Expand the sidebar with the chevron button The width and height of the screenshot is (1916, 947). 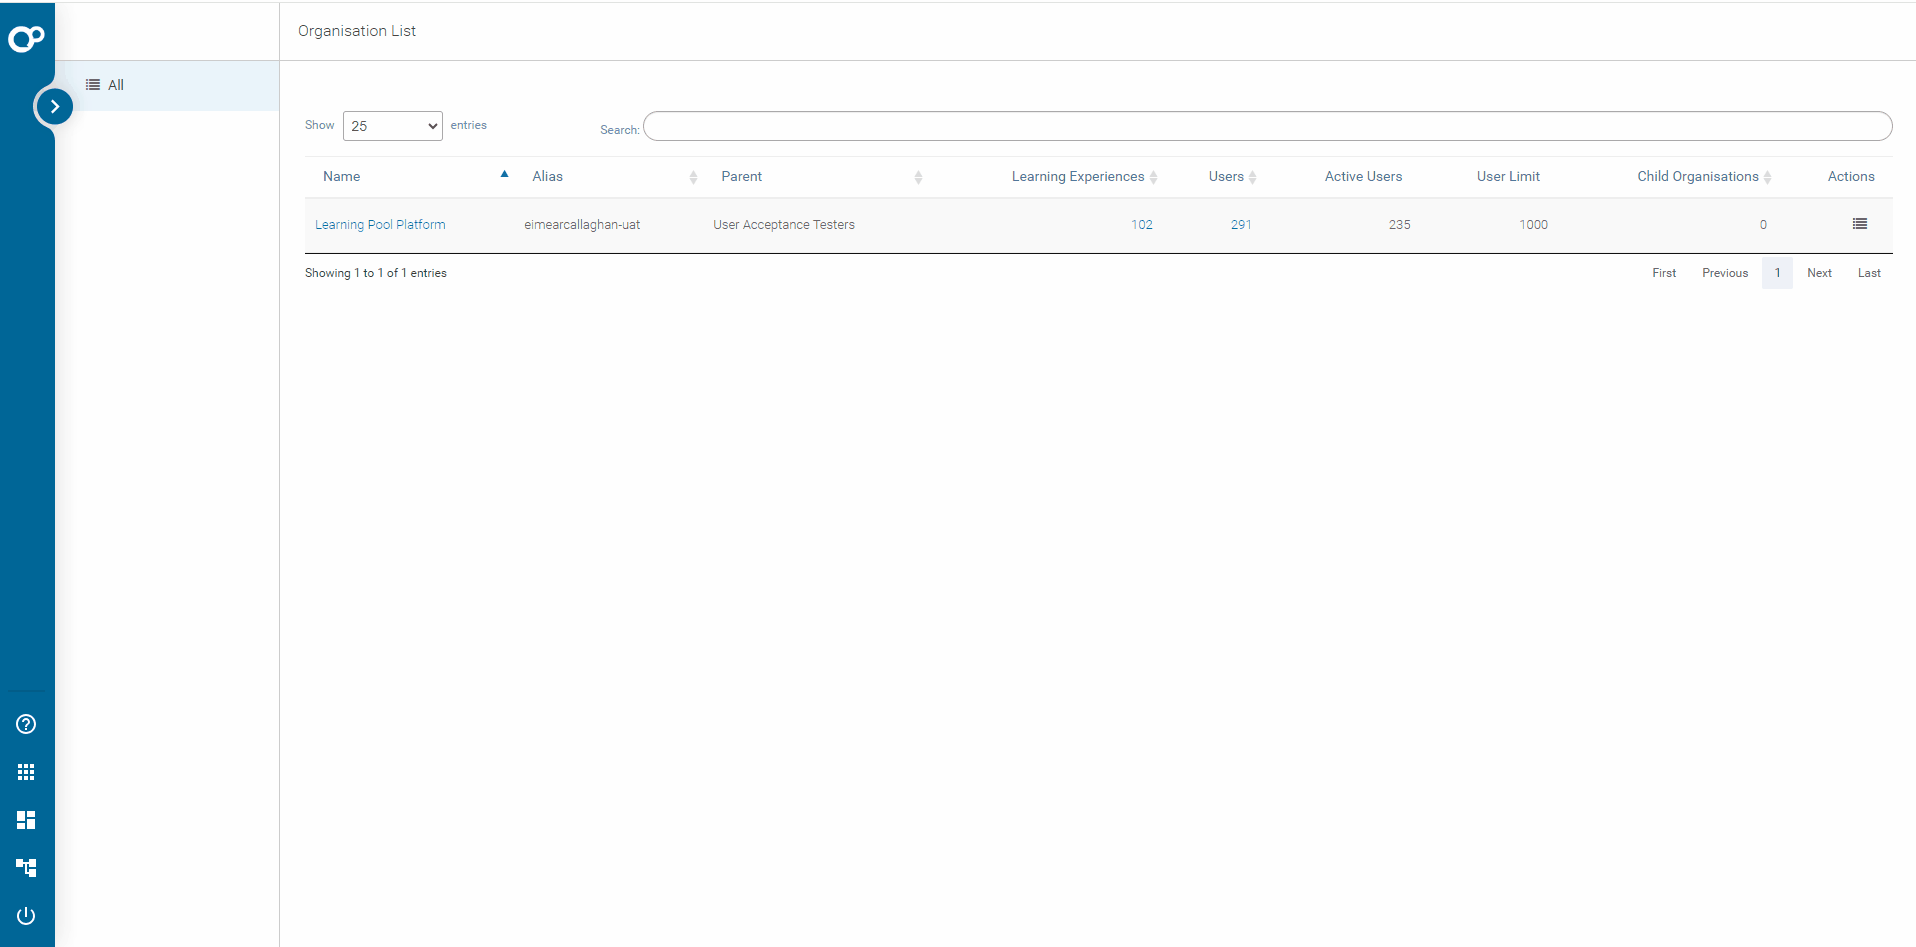(54, 106)
